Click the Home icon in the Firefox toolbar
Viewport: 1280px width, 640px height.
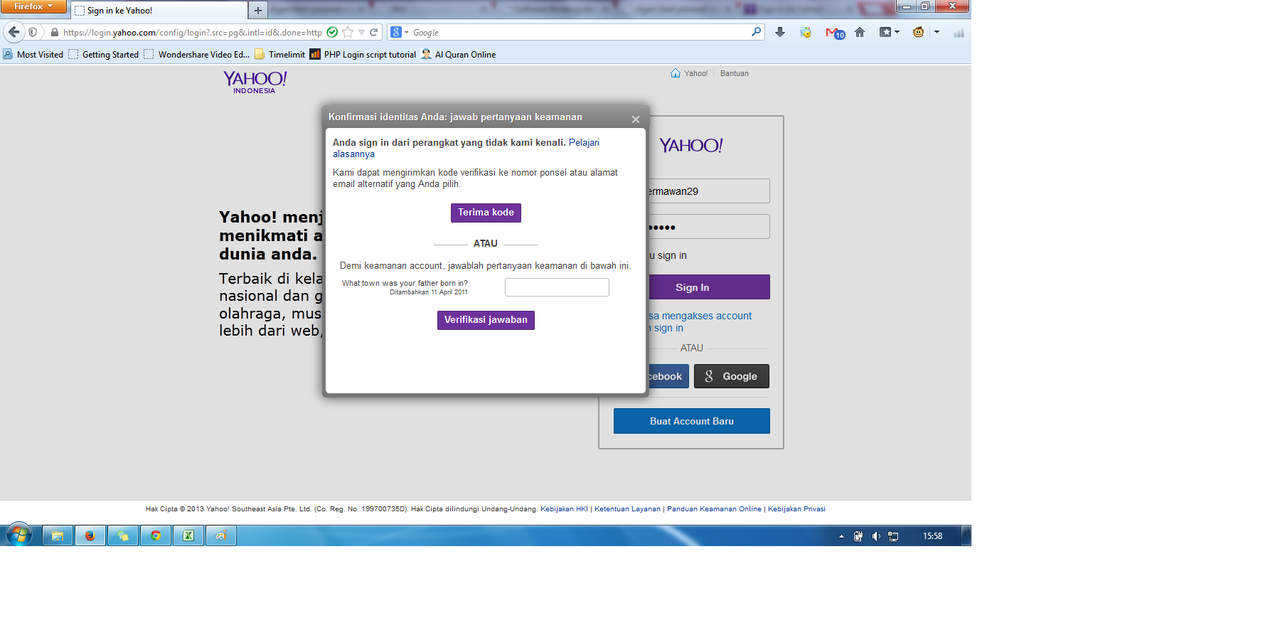[858, 31]
